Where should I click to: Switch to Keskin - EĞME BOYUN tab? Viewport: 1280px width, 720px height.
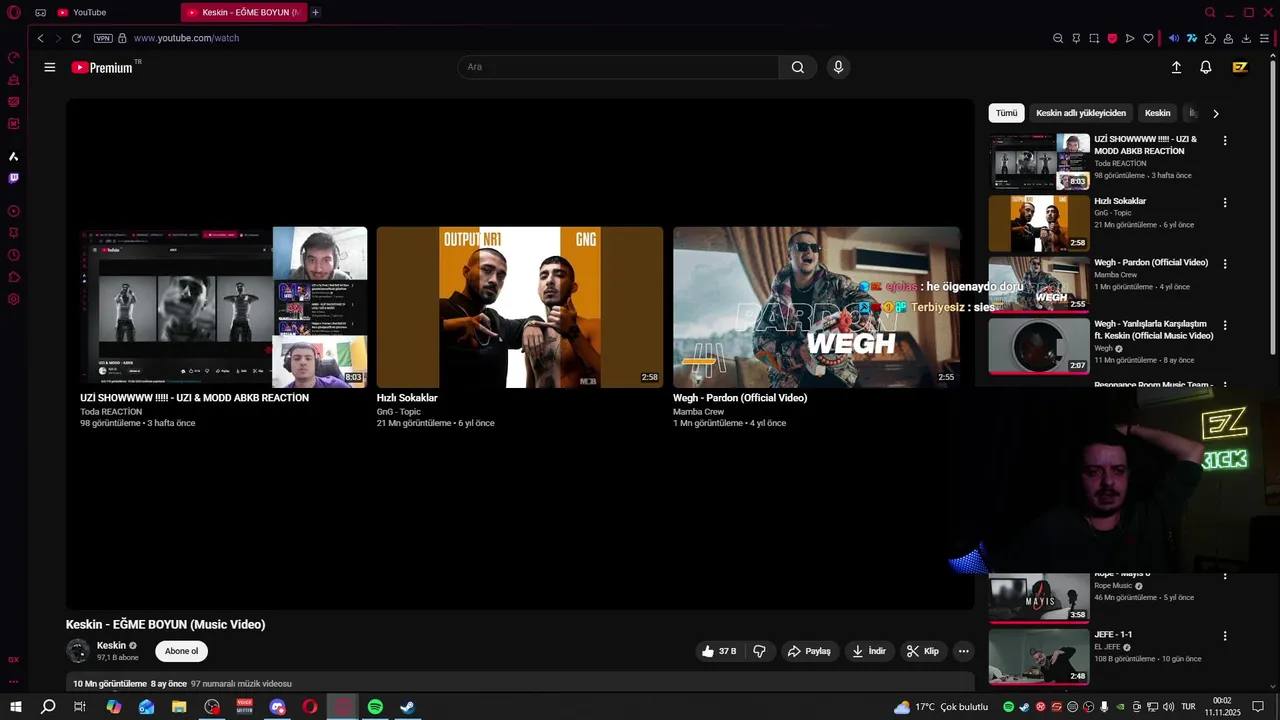tap(244, 12)
